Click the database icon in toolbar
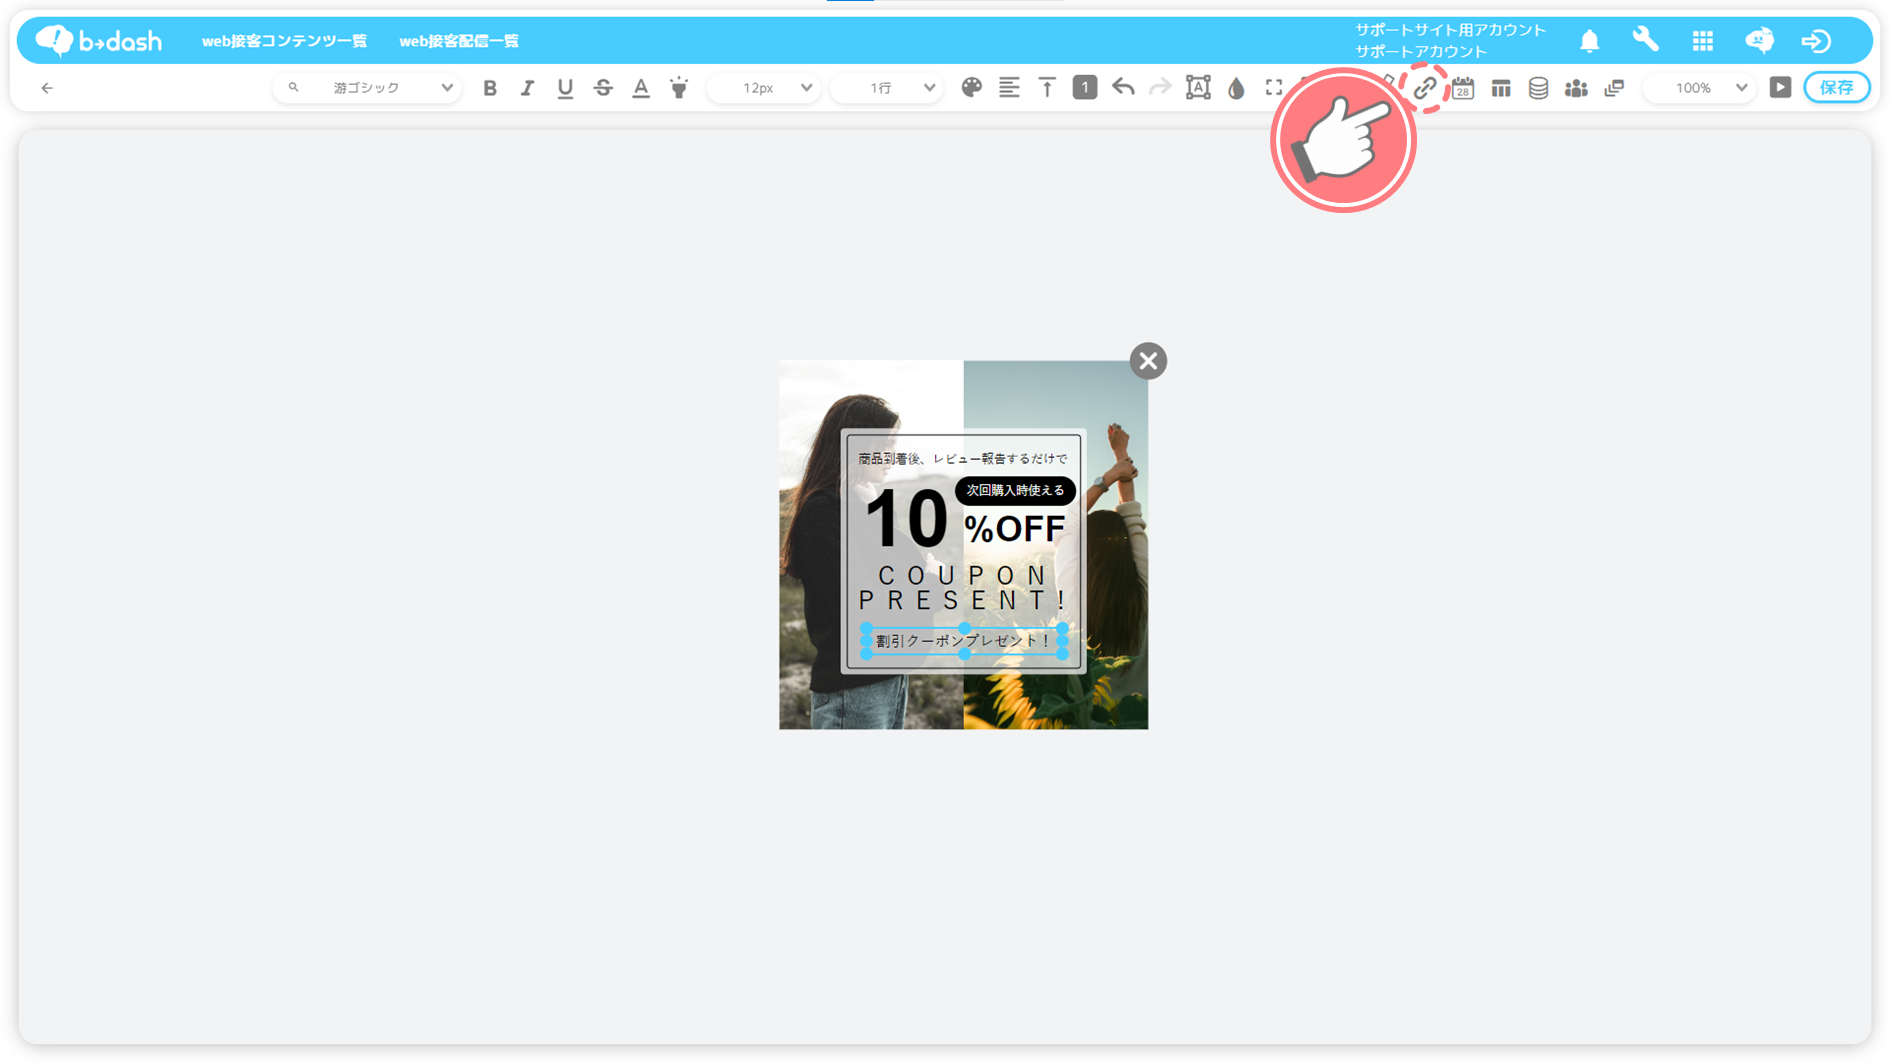This screenshot has width=1890, height=1063. pyautogui.click(x=1538, y=88)
